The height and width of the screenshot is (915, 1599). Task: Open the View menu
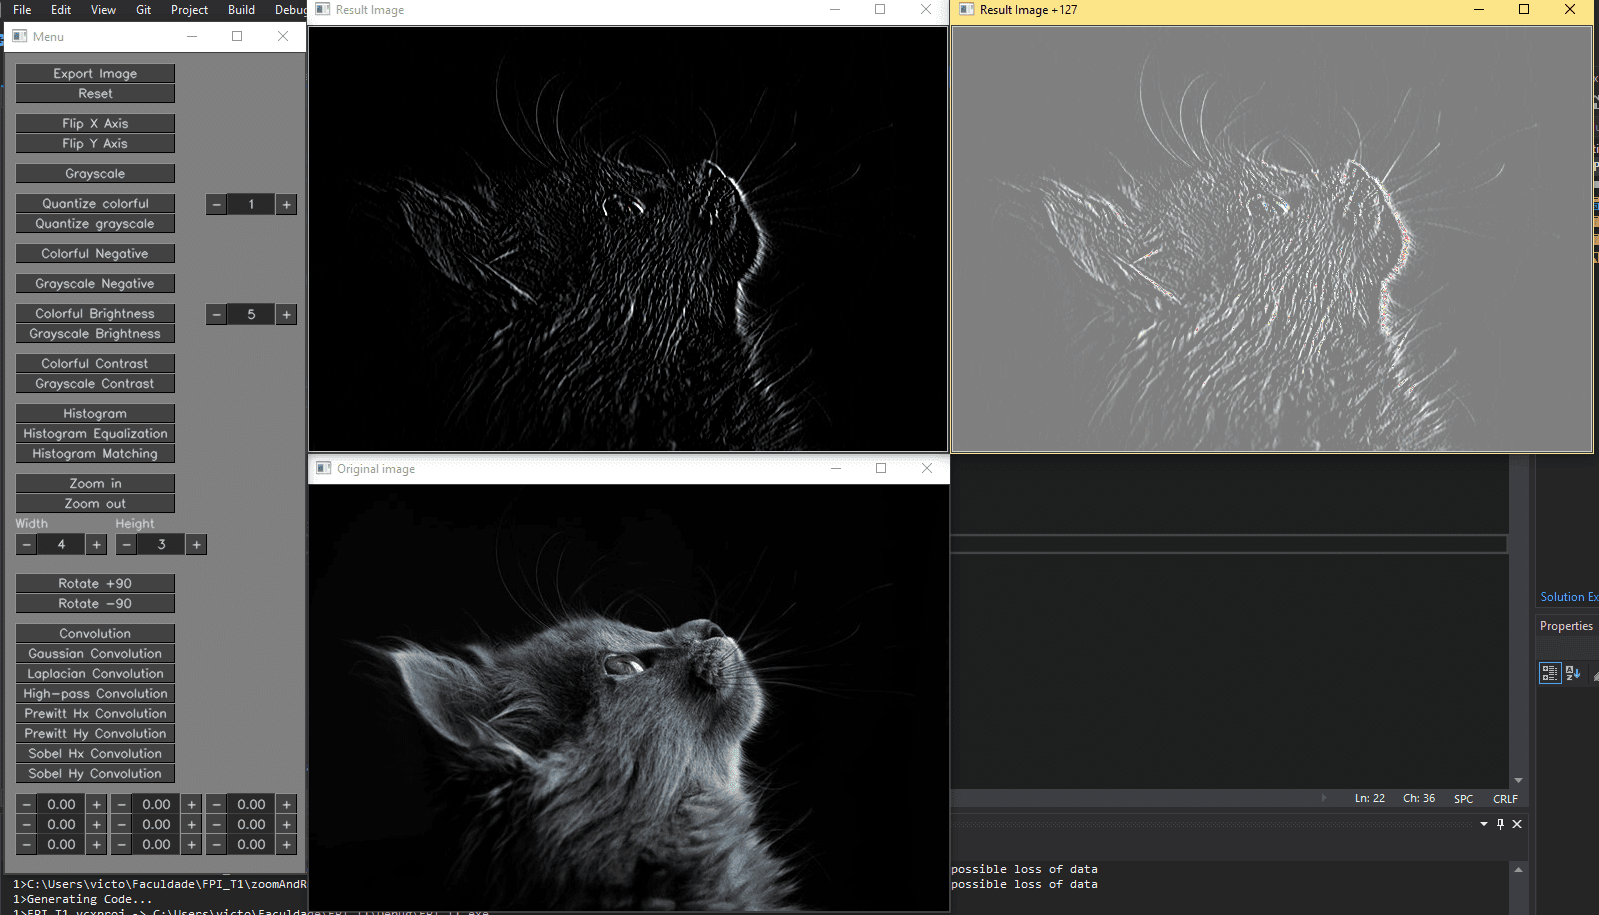point(103,10)
